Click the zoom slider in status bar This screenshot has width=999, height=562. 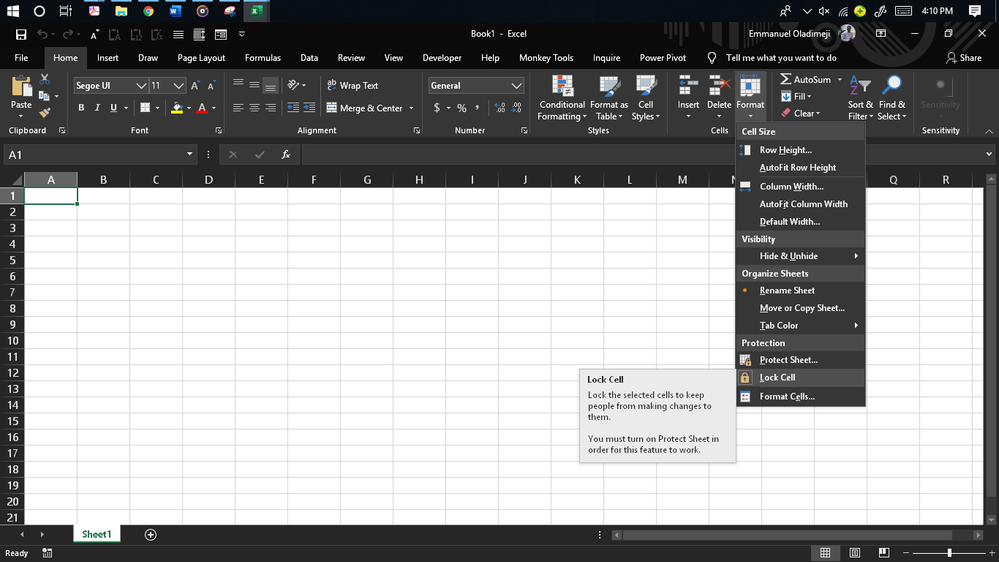tap(949, 553)
